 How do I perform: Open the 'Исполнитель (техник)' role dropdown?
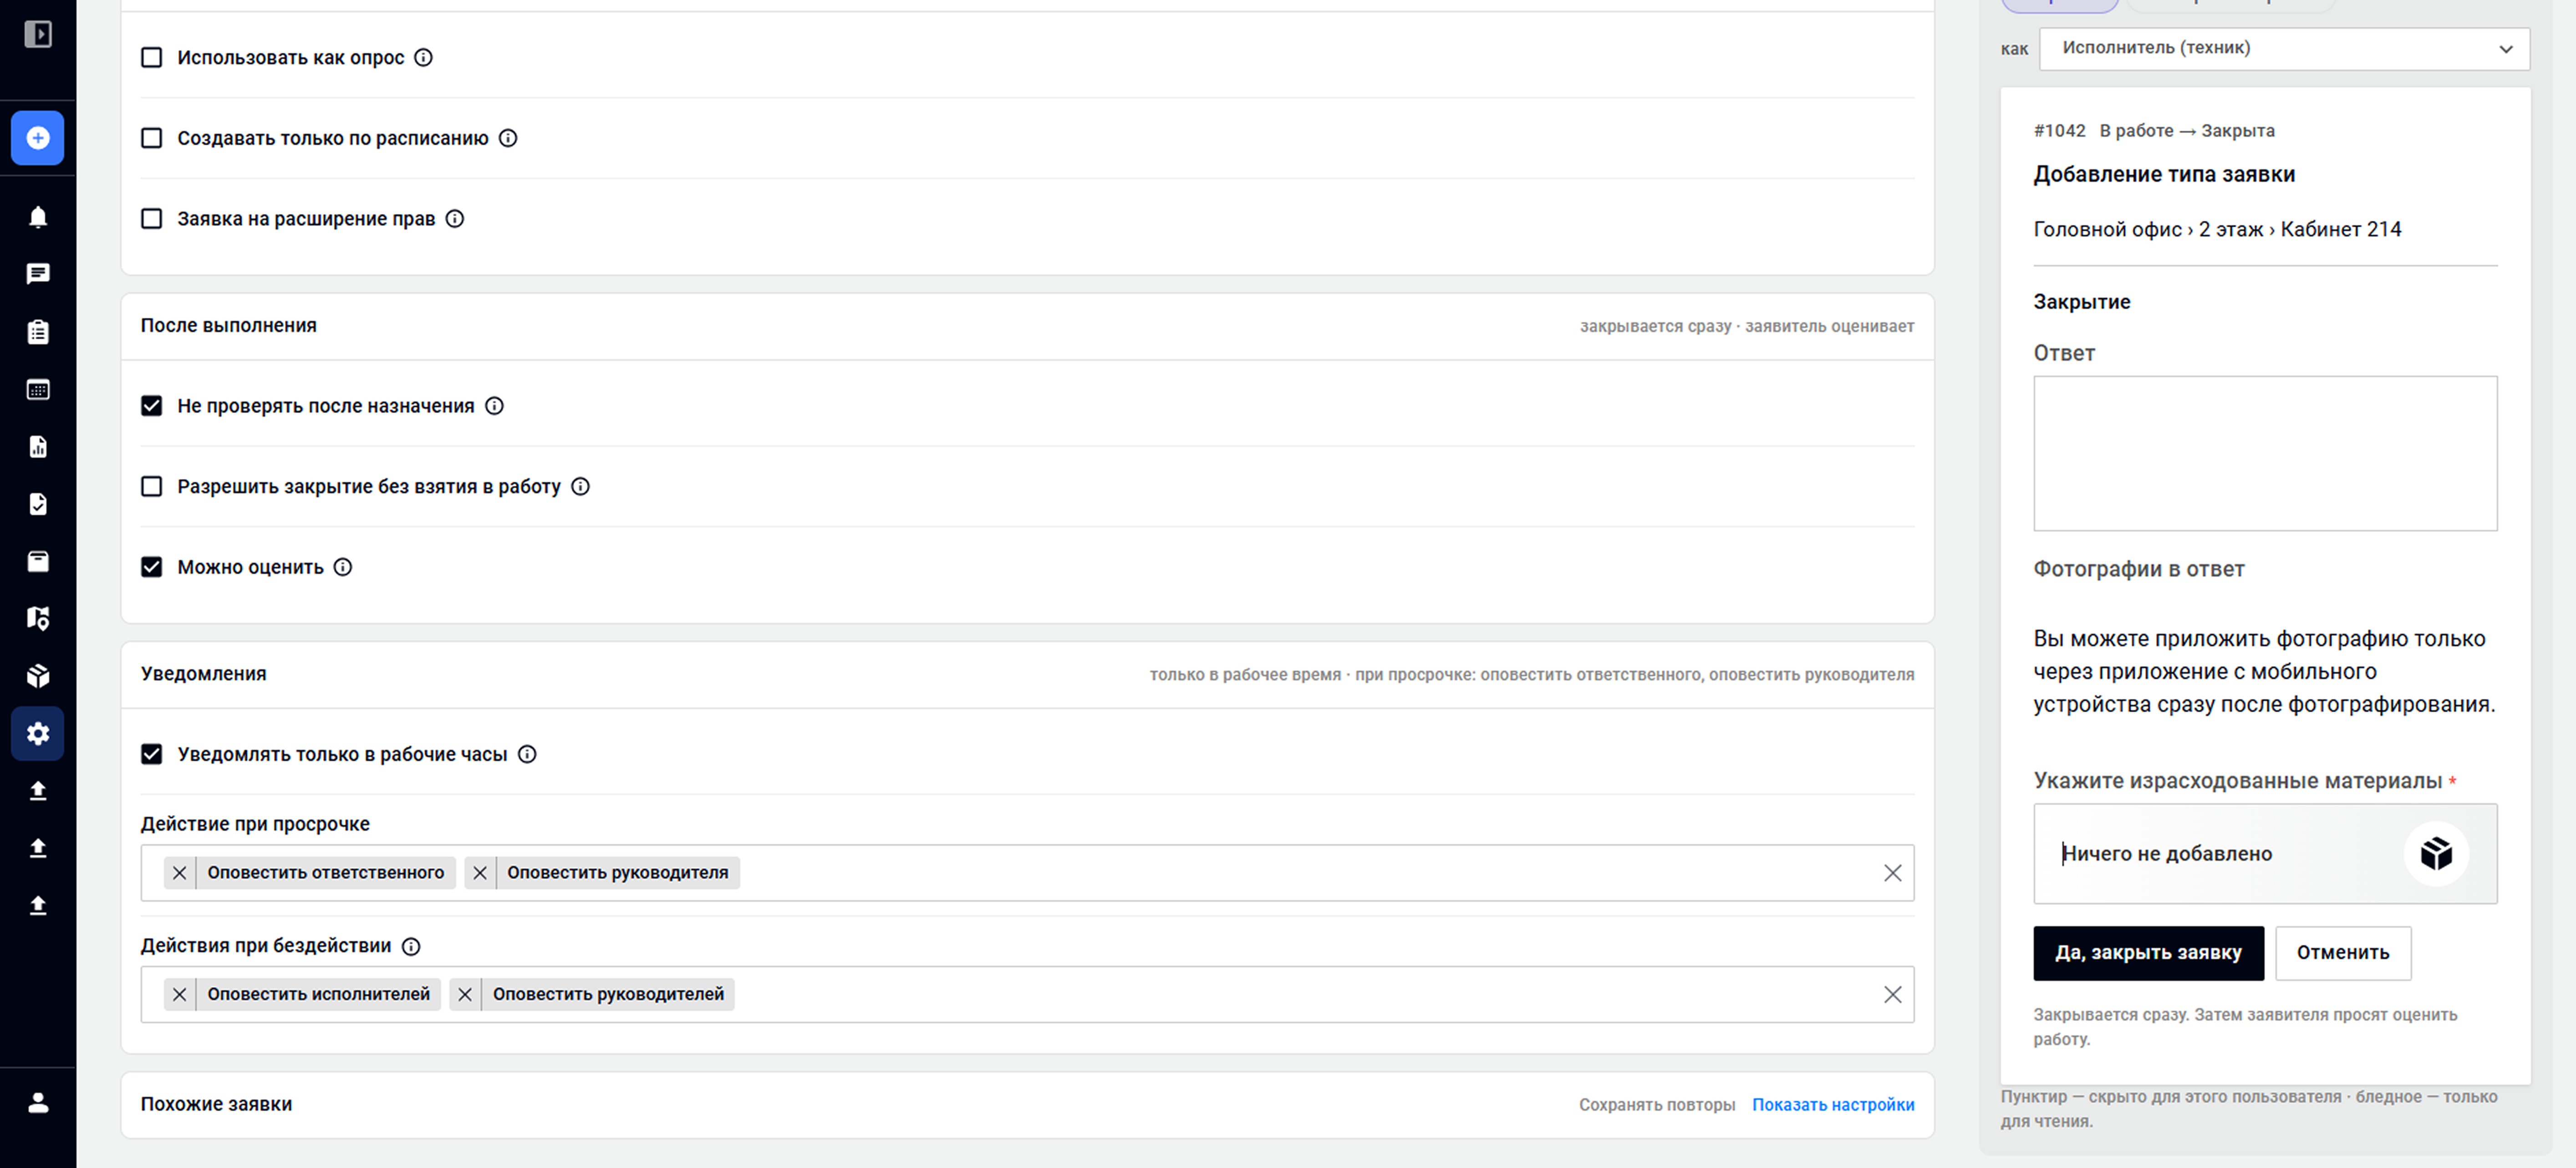coord(2284,48)
